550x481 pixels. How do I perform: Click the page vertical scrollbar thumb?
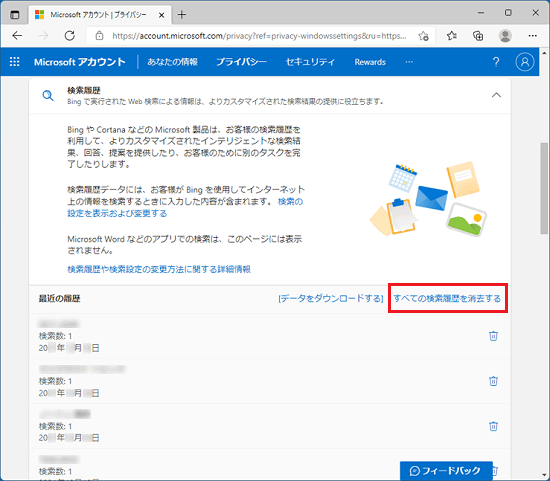pyautogui.click(x=544, y=188)
